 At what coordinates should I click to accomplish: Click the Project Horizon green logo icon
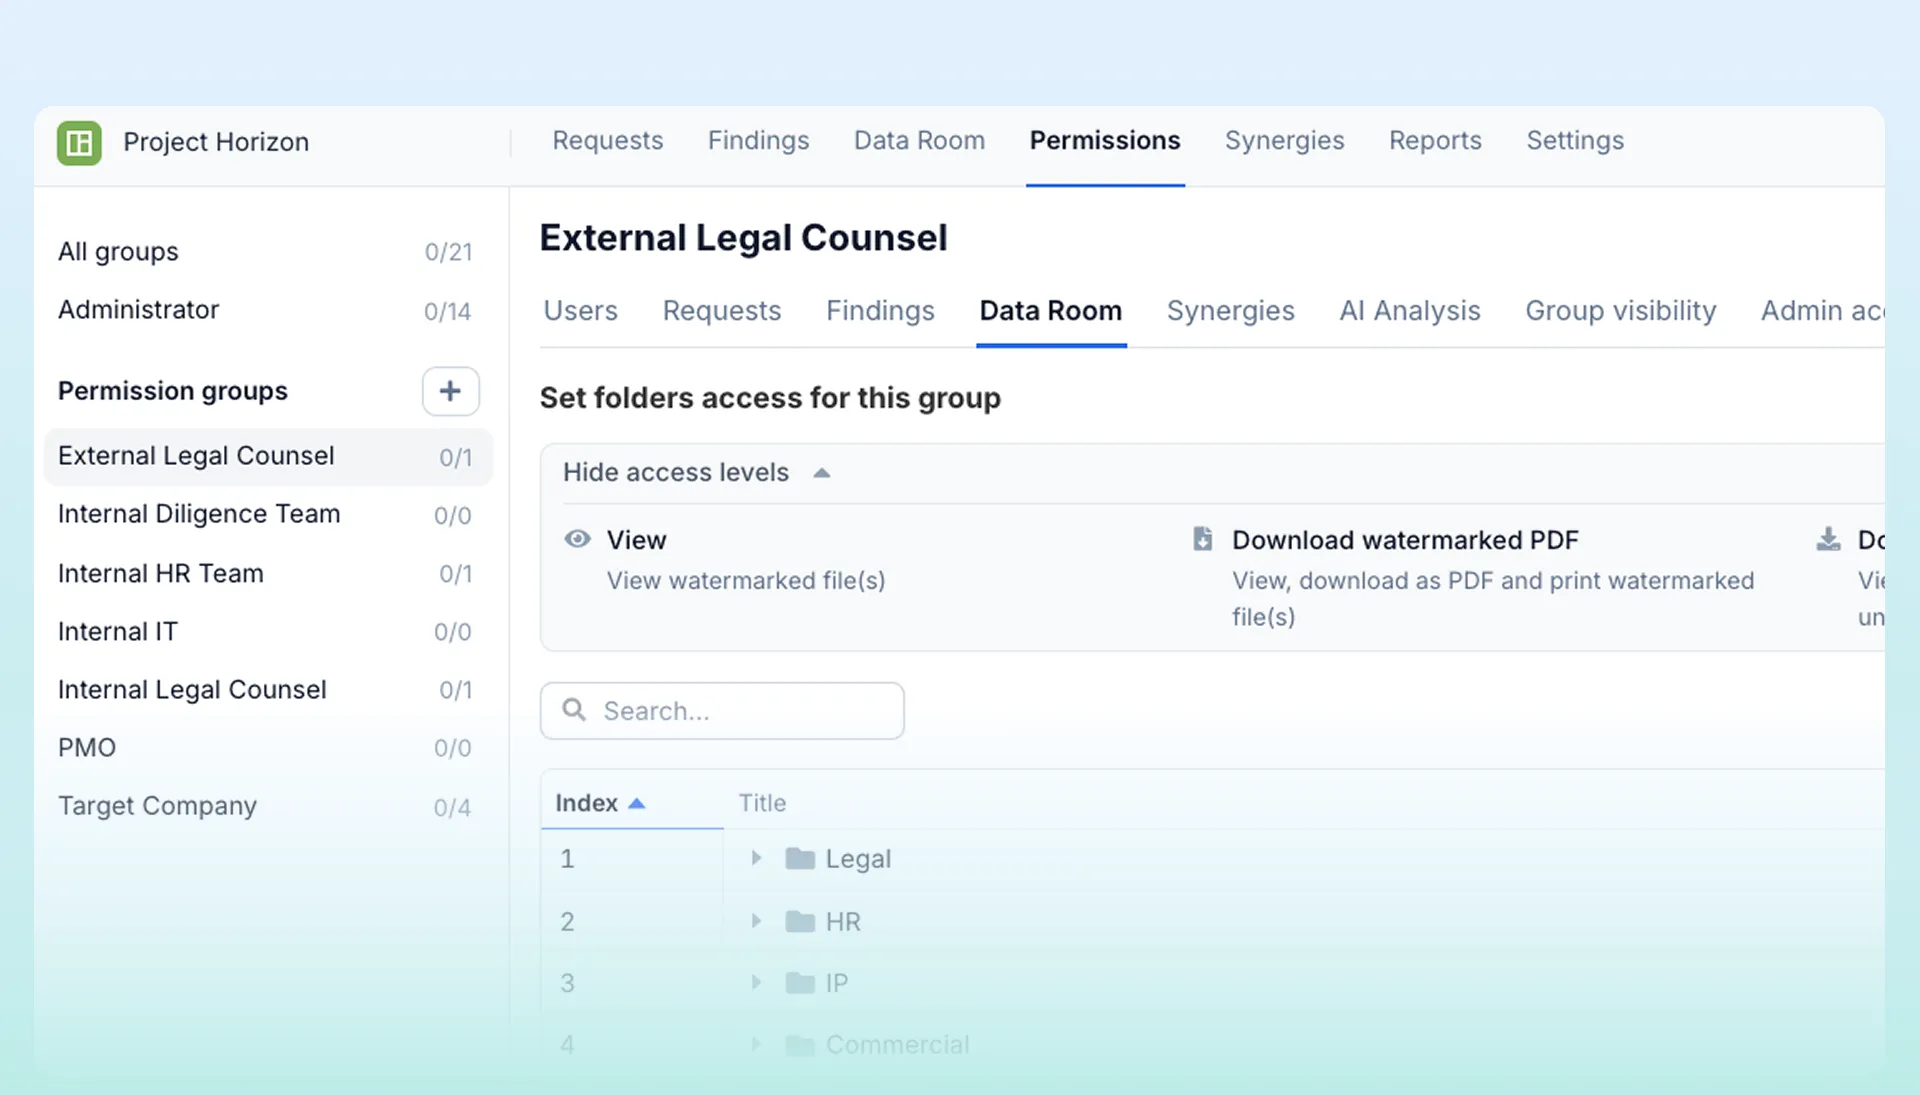[x=79, y=143]
